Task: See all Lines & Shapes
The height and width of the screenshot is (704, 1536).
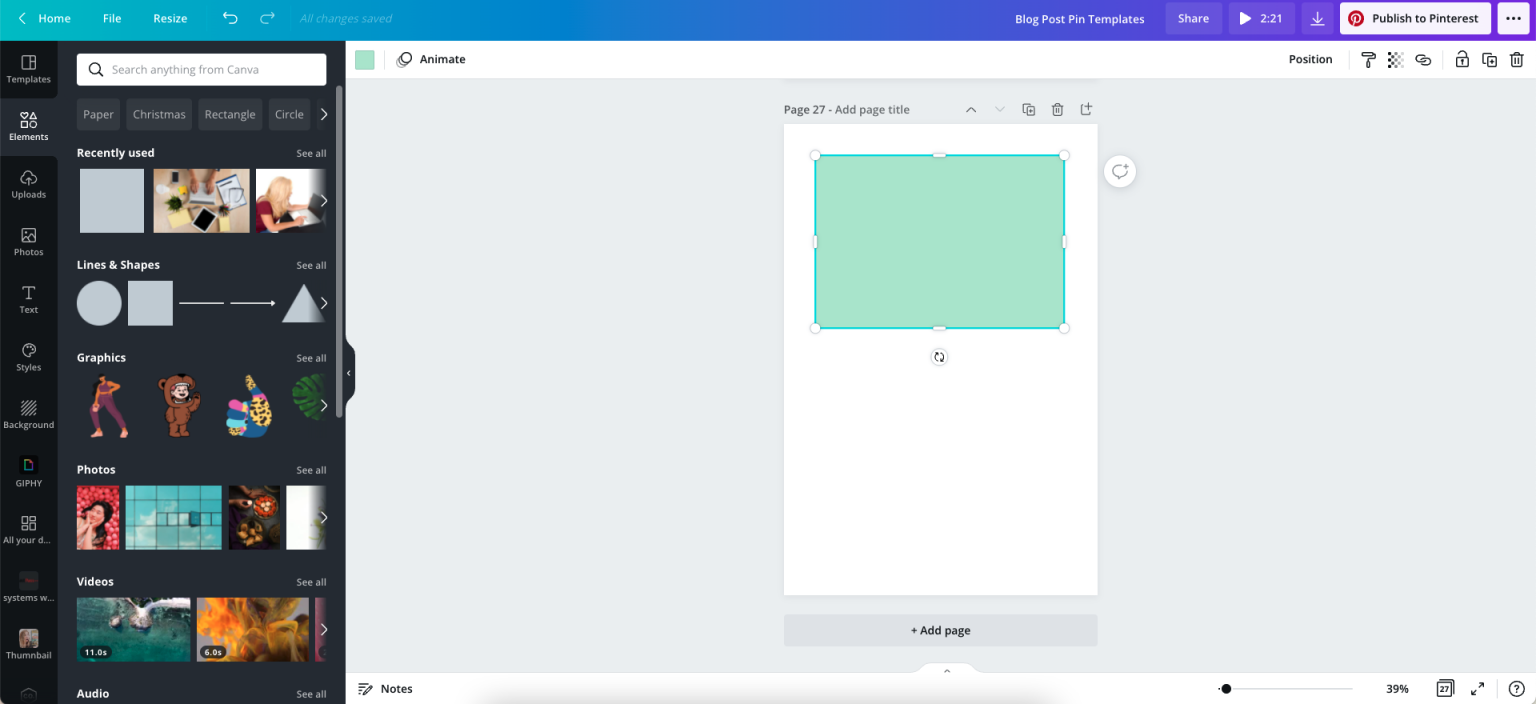Action: point(311,264)
